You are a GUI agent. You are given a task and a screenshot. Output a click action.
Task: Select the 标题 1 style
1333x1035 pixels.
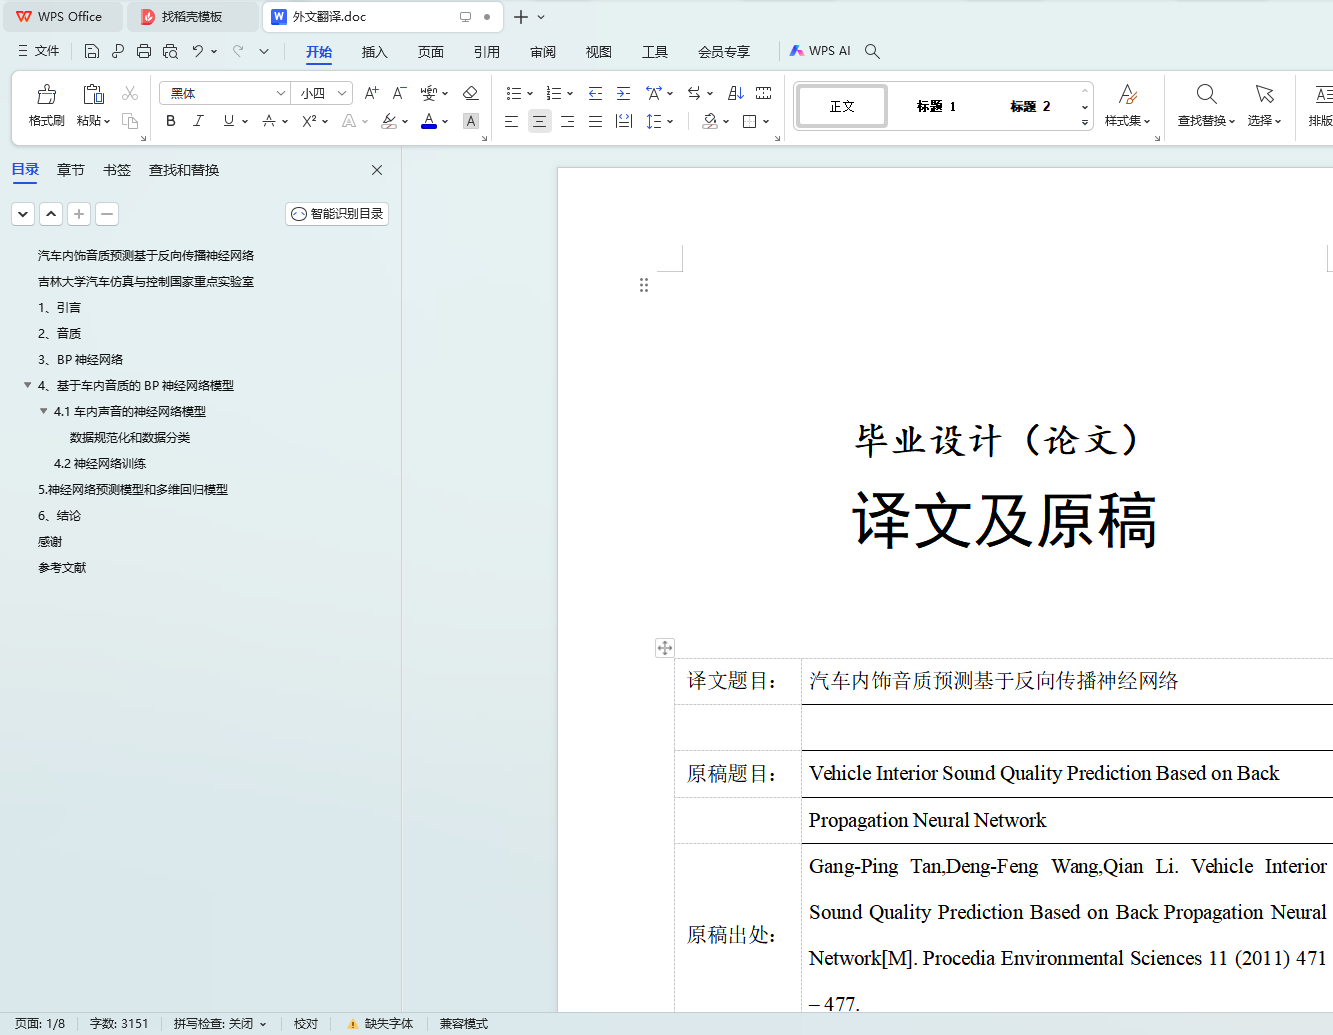point(936,106)
